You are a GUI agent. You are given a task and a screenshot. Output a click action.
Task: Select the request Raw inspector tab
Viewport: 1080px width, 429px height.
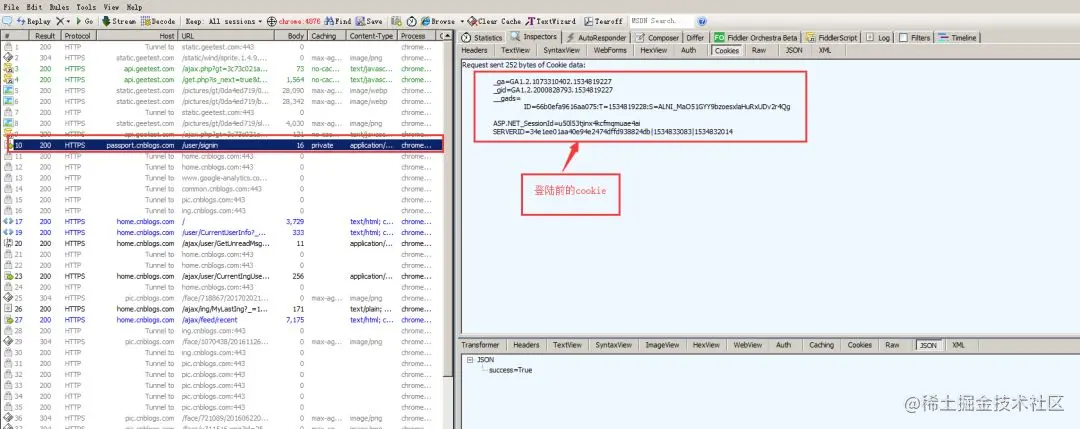[x=758, y=50]
